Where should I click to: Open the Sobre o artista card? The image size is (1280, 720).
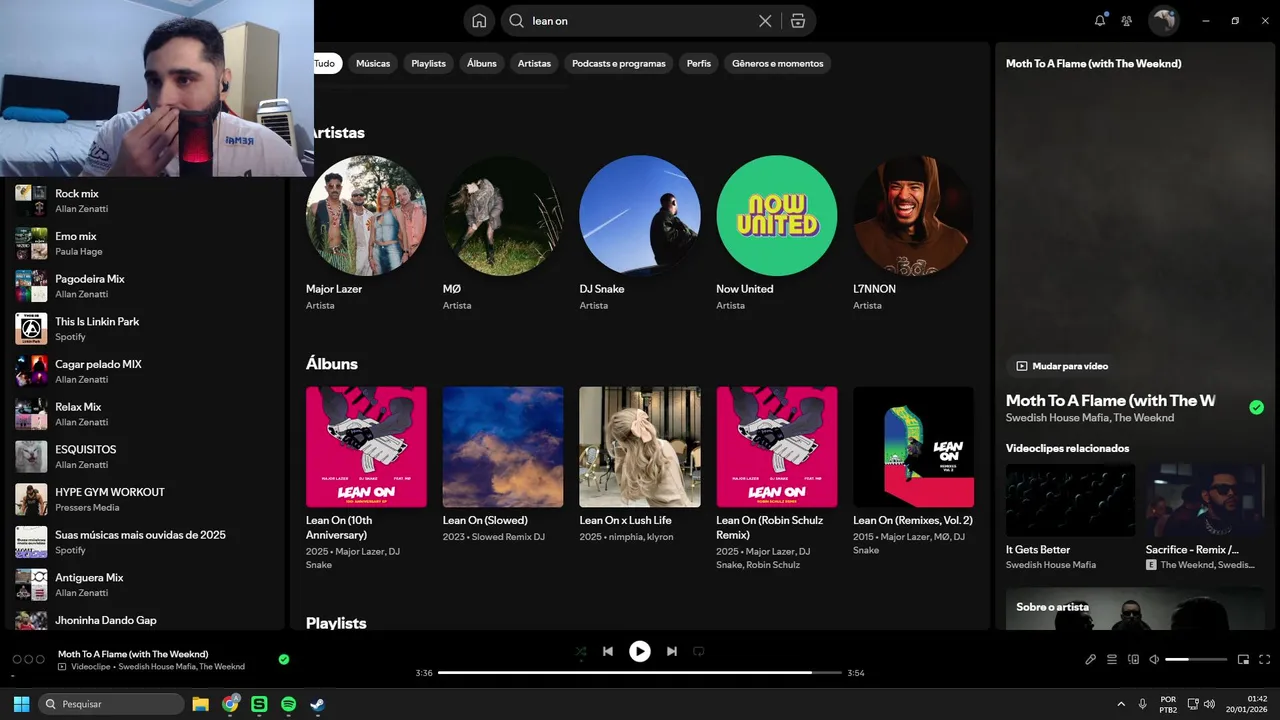(x=1135, y=608)
